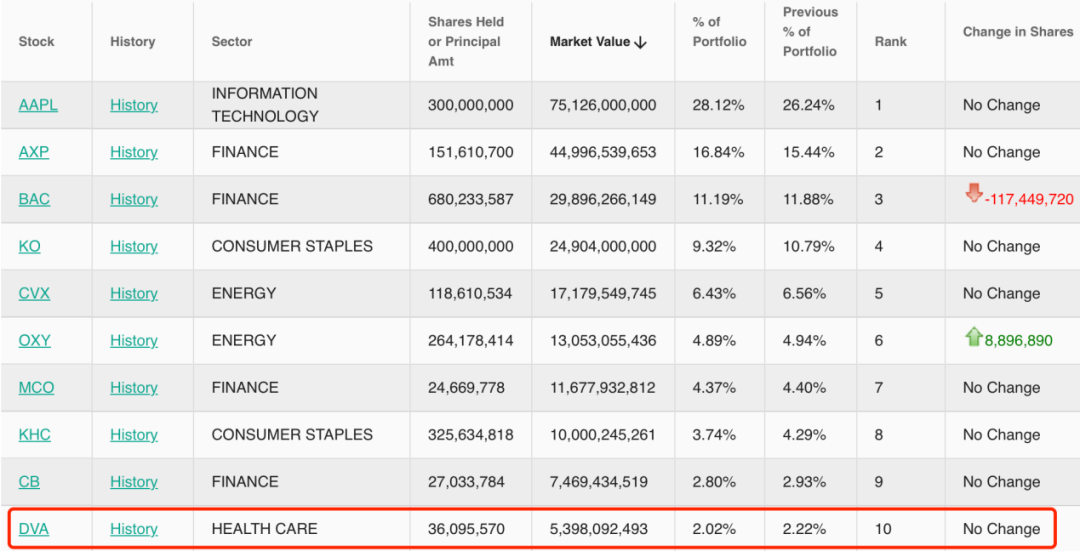Open History link in DVA row

(134, 529)
